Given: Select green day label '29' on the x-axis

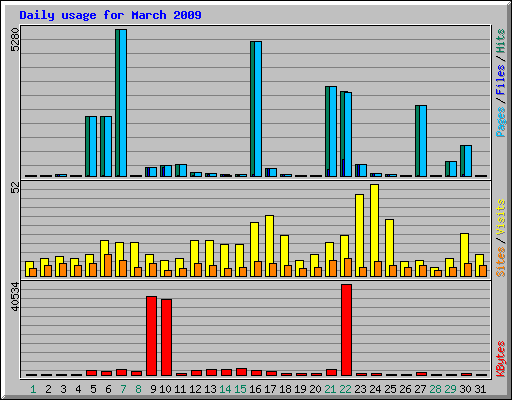Looking at the screenshot, I should [450, 389].
